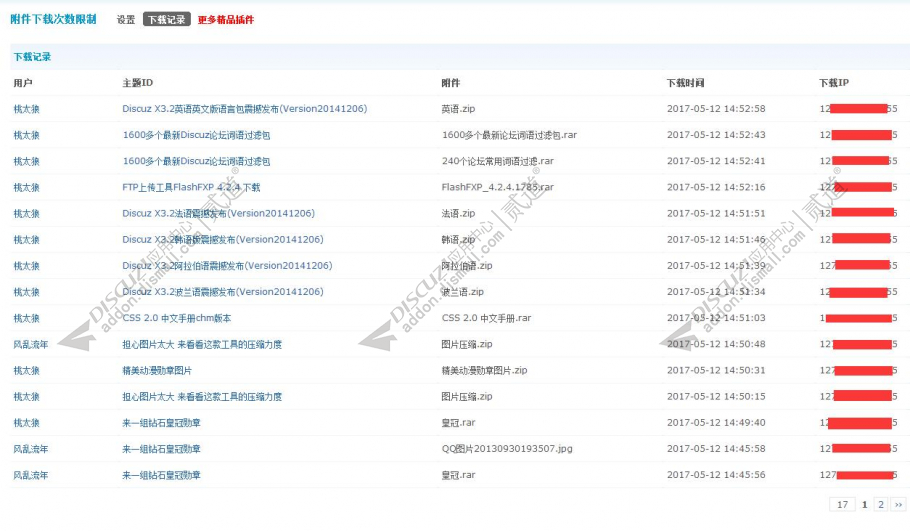Open topic Discuz X3.2韩语版震撼发布

click(x=223, y=239)
